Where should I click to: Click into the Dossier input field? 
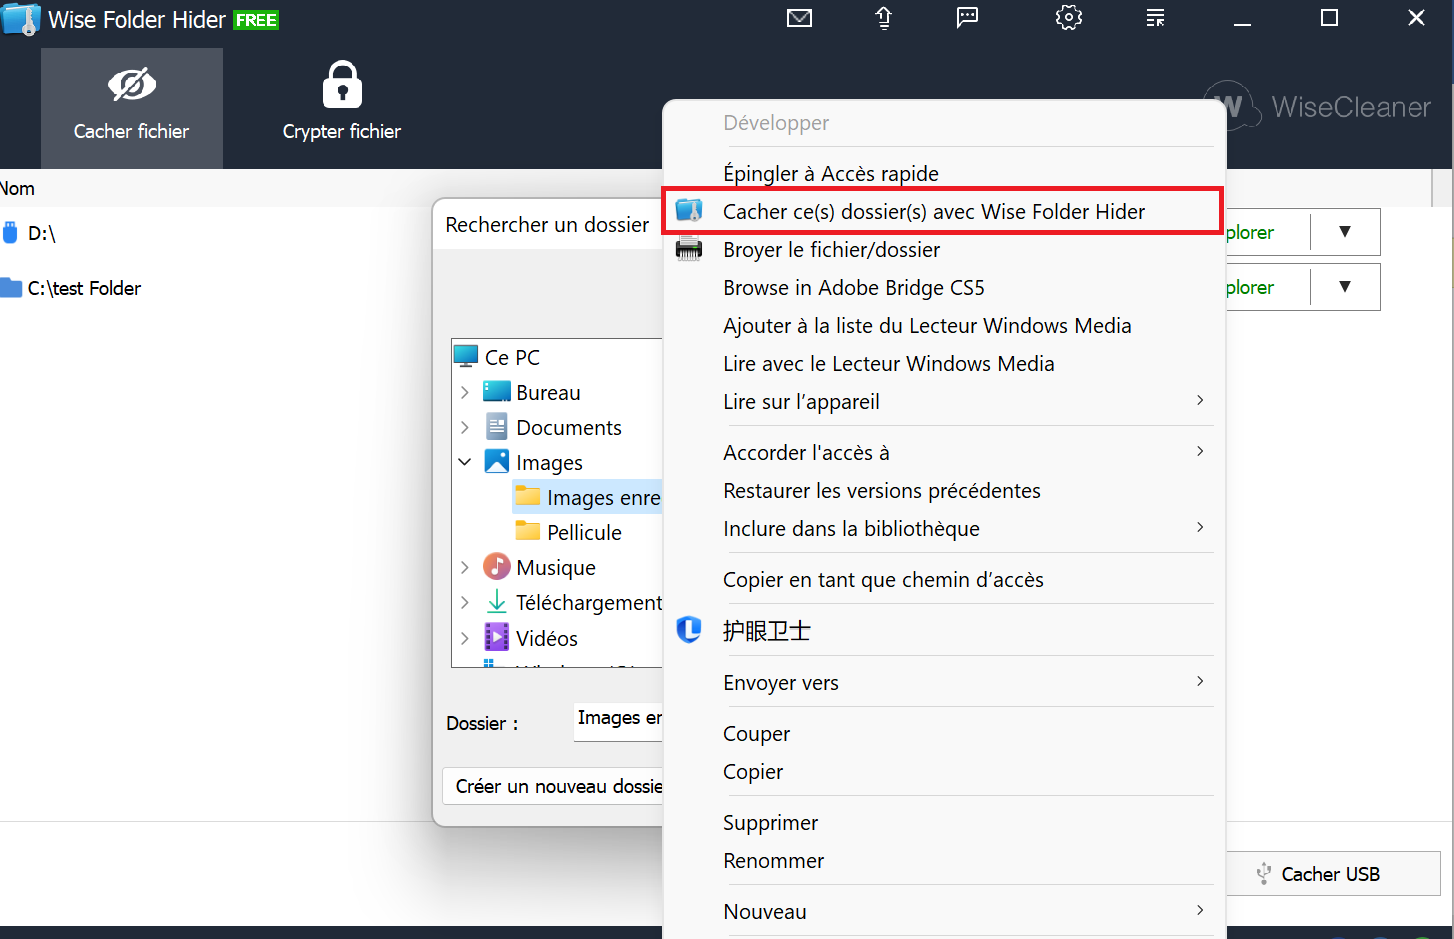tap(618, 721)
